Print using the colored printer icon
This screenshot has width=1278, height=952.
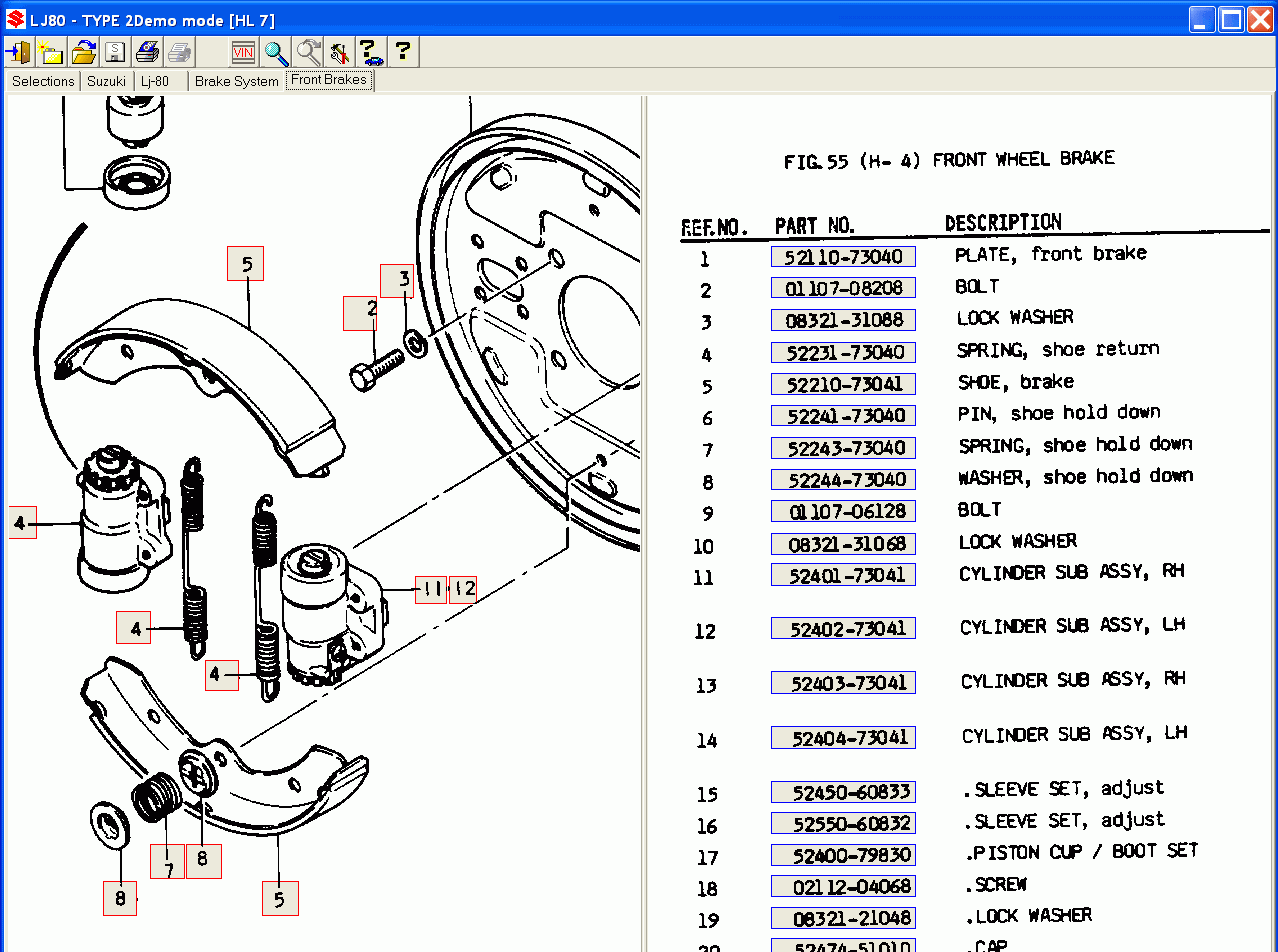click(x=147, y=52)
